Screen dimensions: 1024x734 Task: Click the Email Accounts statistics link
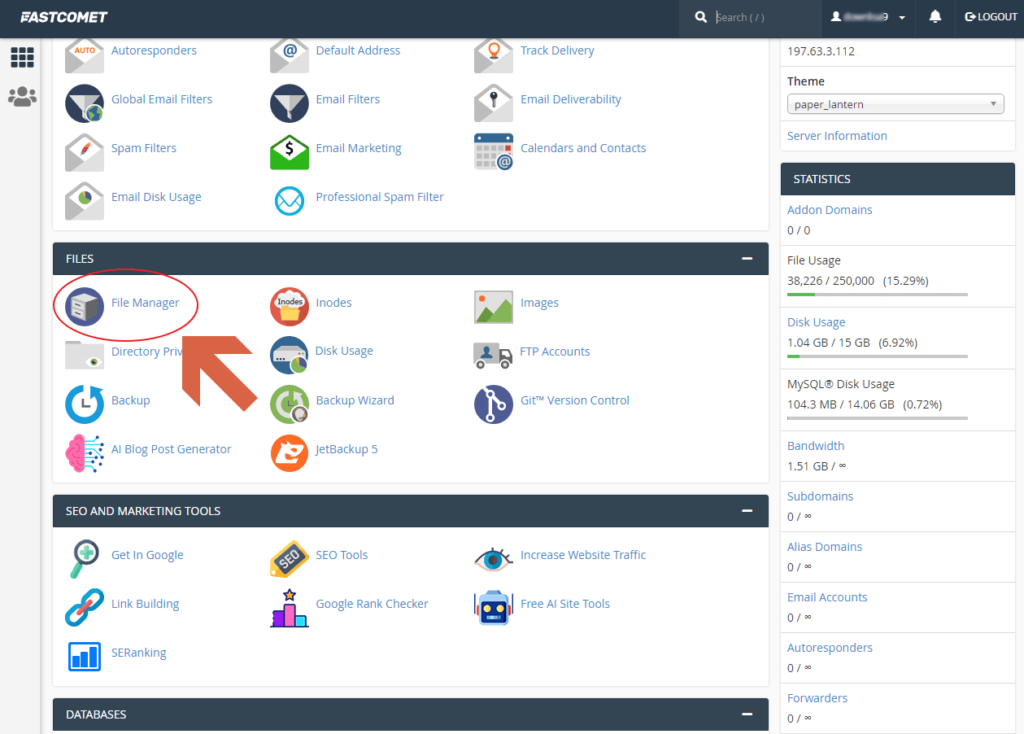pos(827,597)
